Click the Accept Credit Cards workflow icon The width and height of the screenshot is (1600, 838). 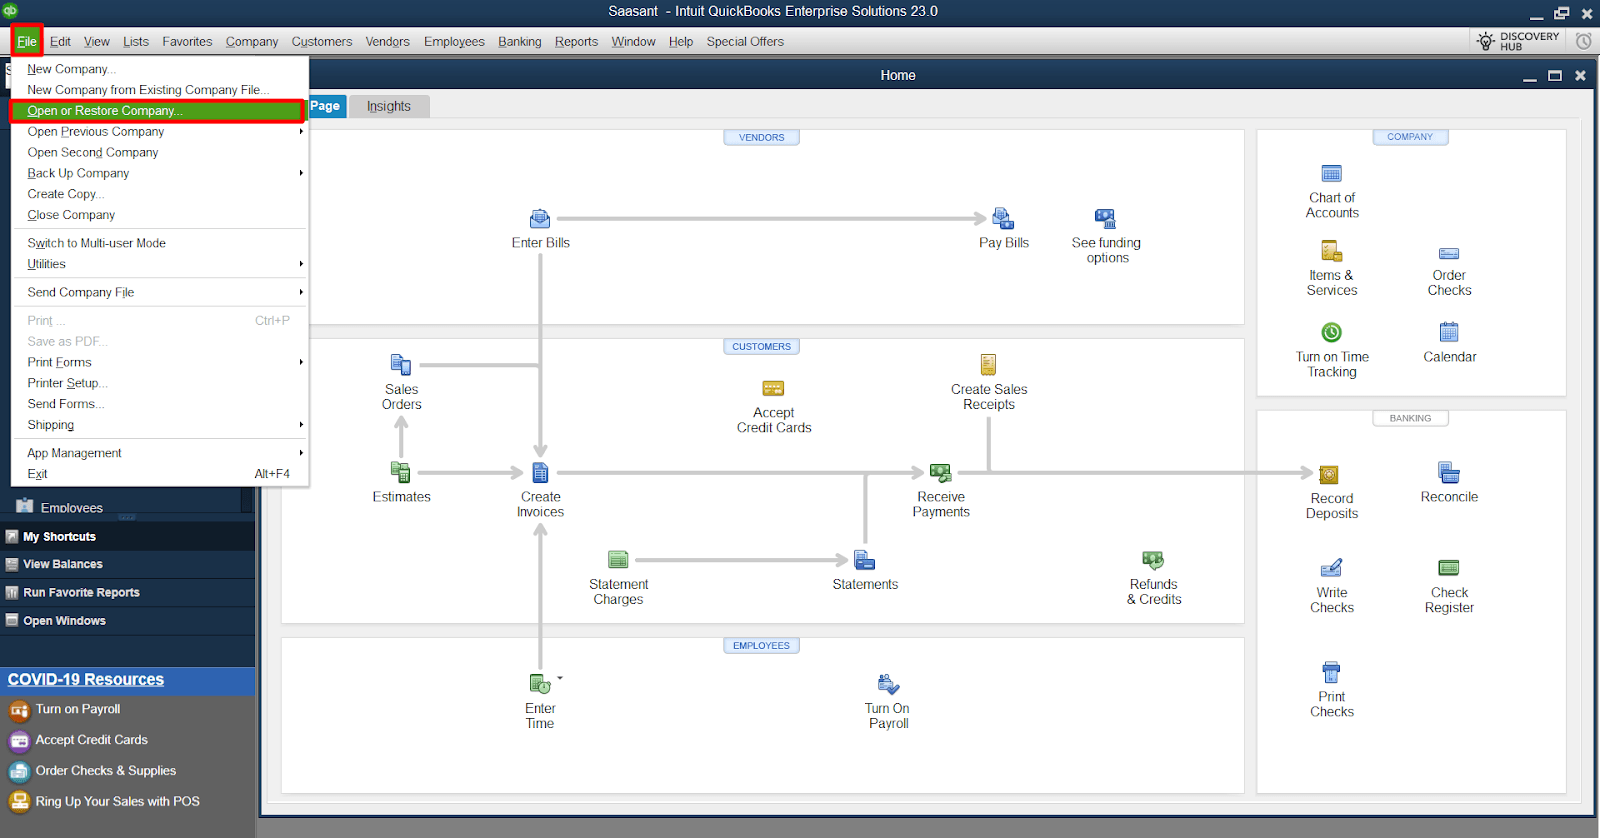773,388
